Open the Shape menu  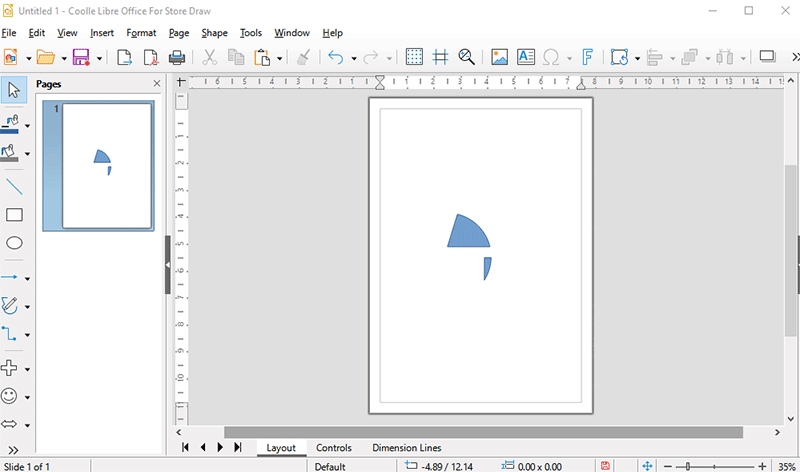(214, 33)
